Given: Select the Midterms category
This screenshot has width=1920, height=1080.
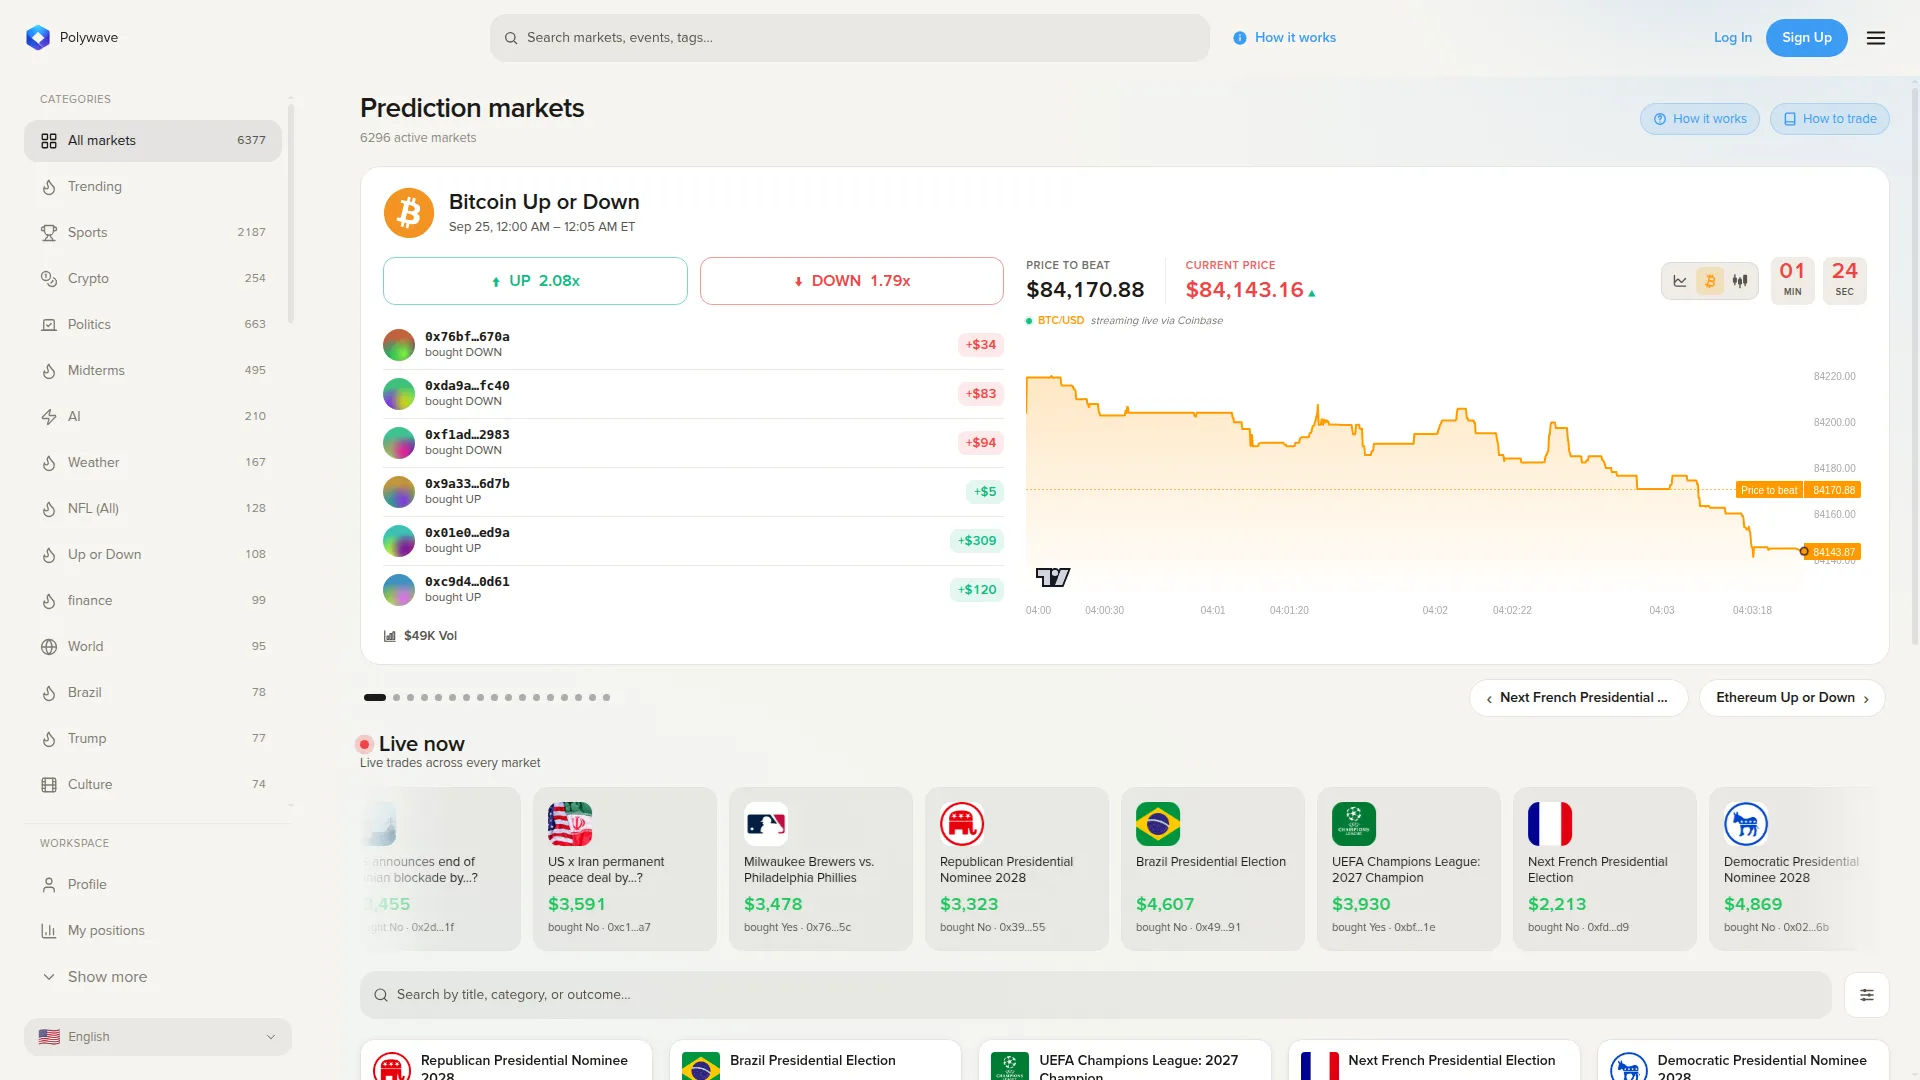Looking at the screenshot, I should (x=153, y=371).
